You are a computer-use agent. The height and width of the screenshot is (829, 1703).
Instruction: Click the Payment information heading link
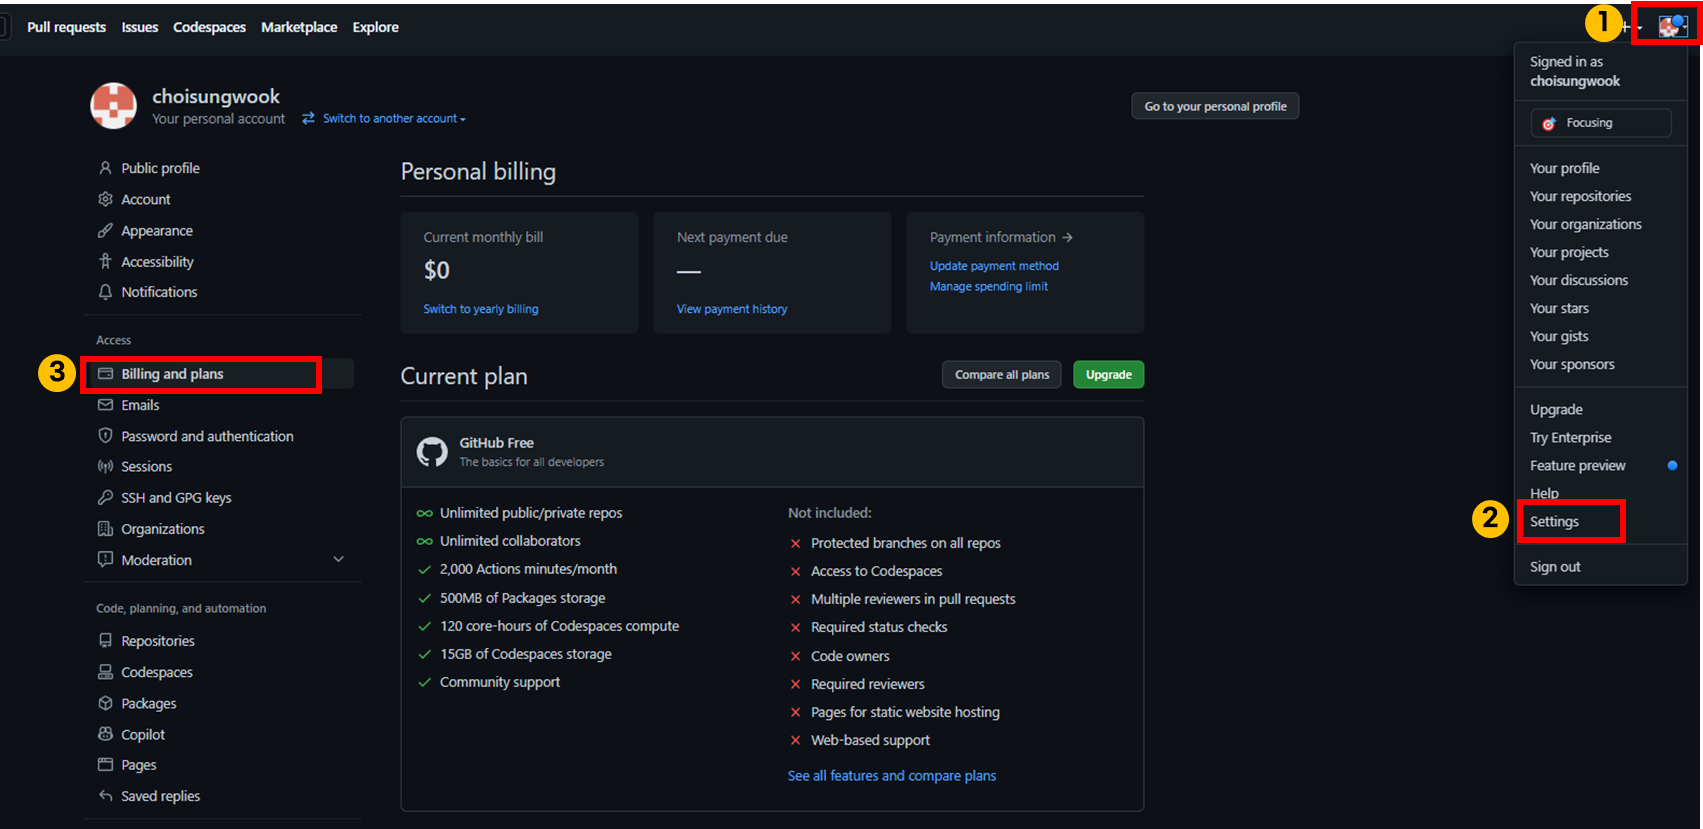click(x=1001, y=237)
